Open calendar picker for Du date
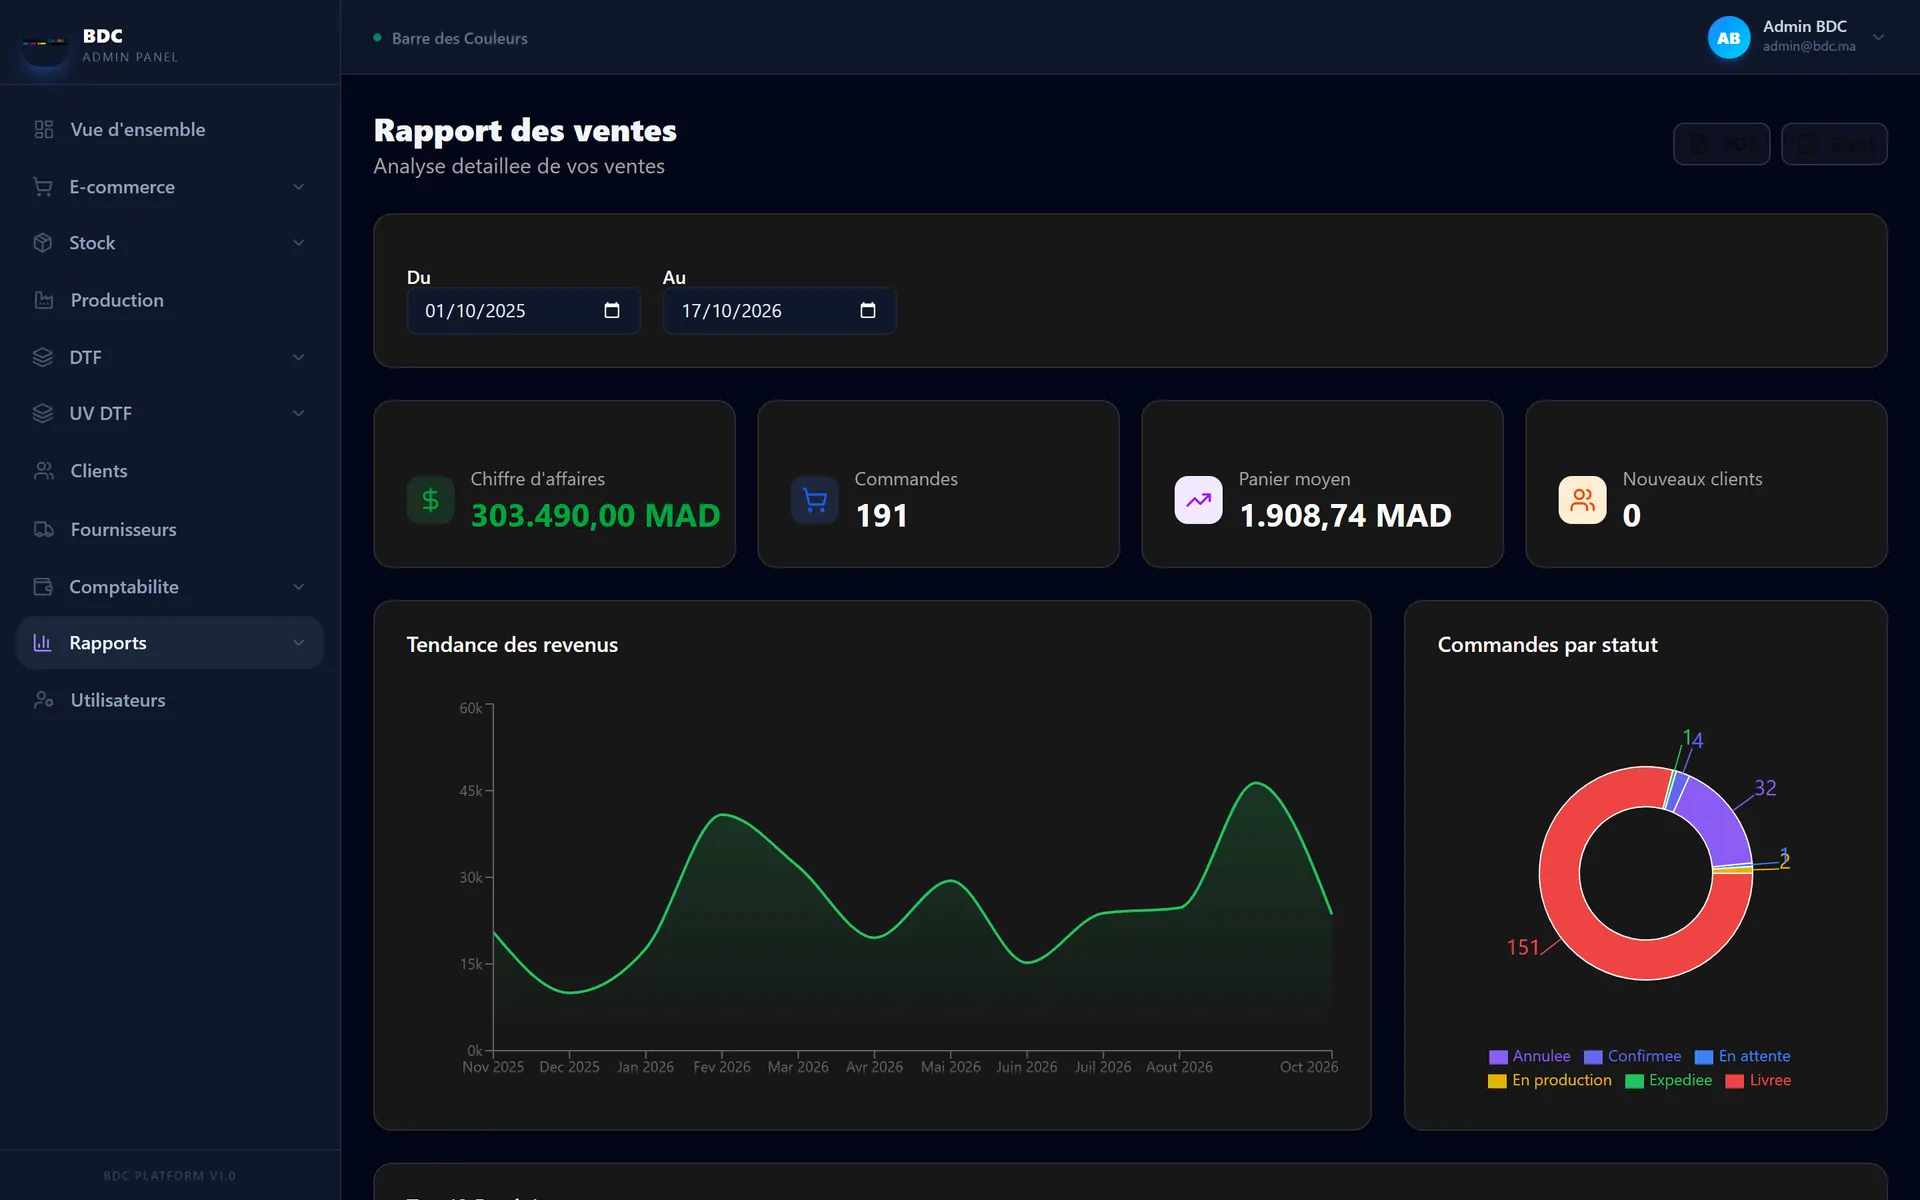1920x1200 pixels. (612, 311)
